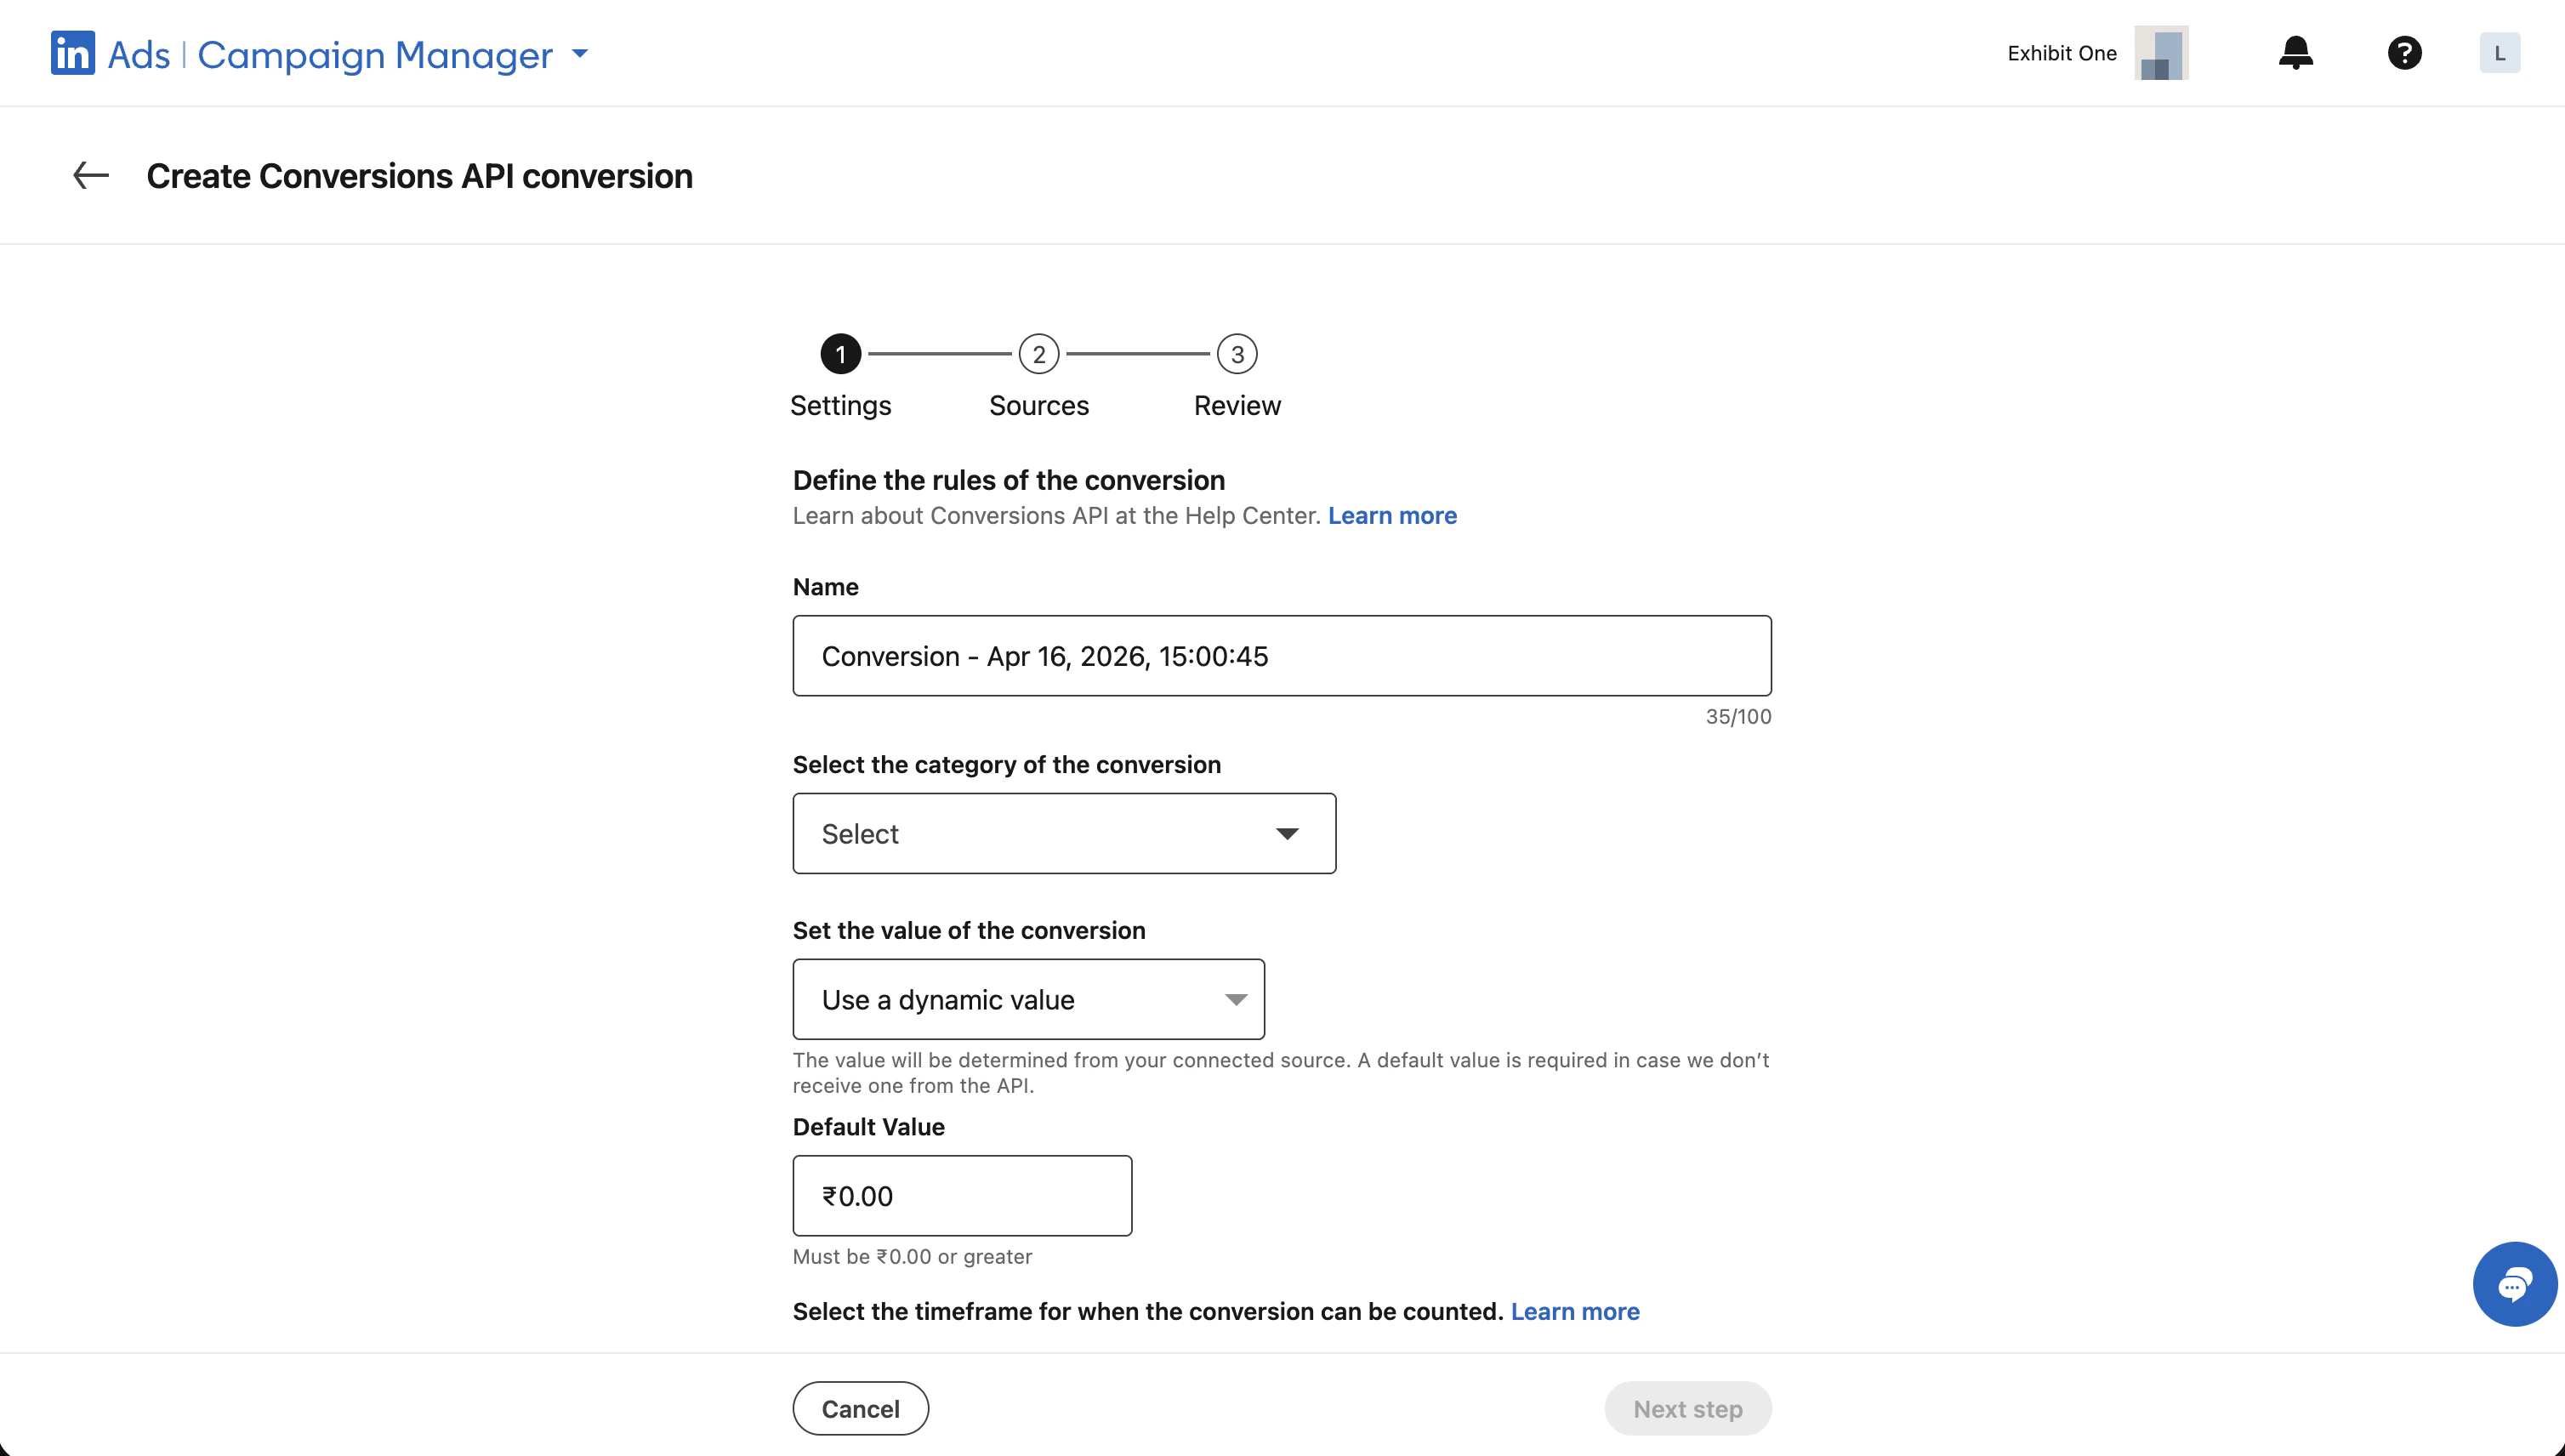Open 'Learn more' about Conversions API
2565x1456 pixels.
click(1391, 515)
